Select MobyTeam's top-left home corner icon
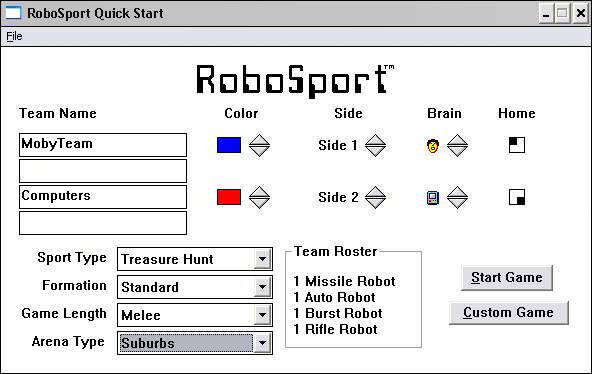The height and width of the screenshot is (374, 592). tap(516, 145)
